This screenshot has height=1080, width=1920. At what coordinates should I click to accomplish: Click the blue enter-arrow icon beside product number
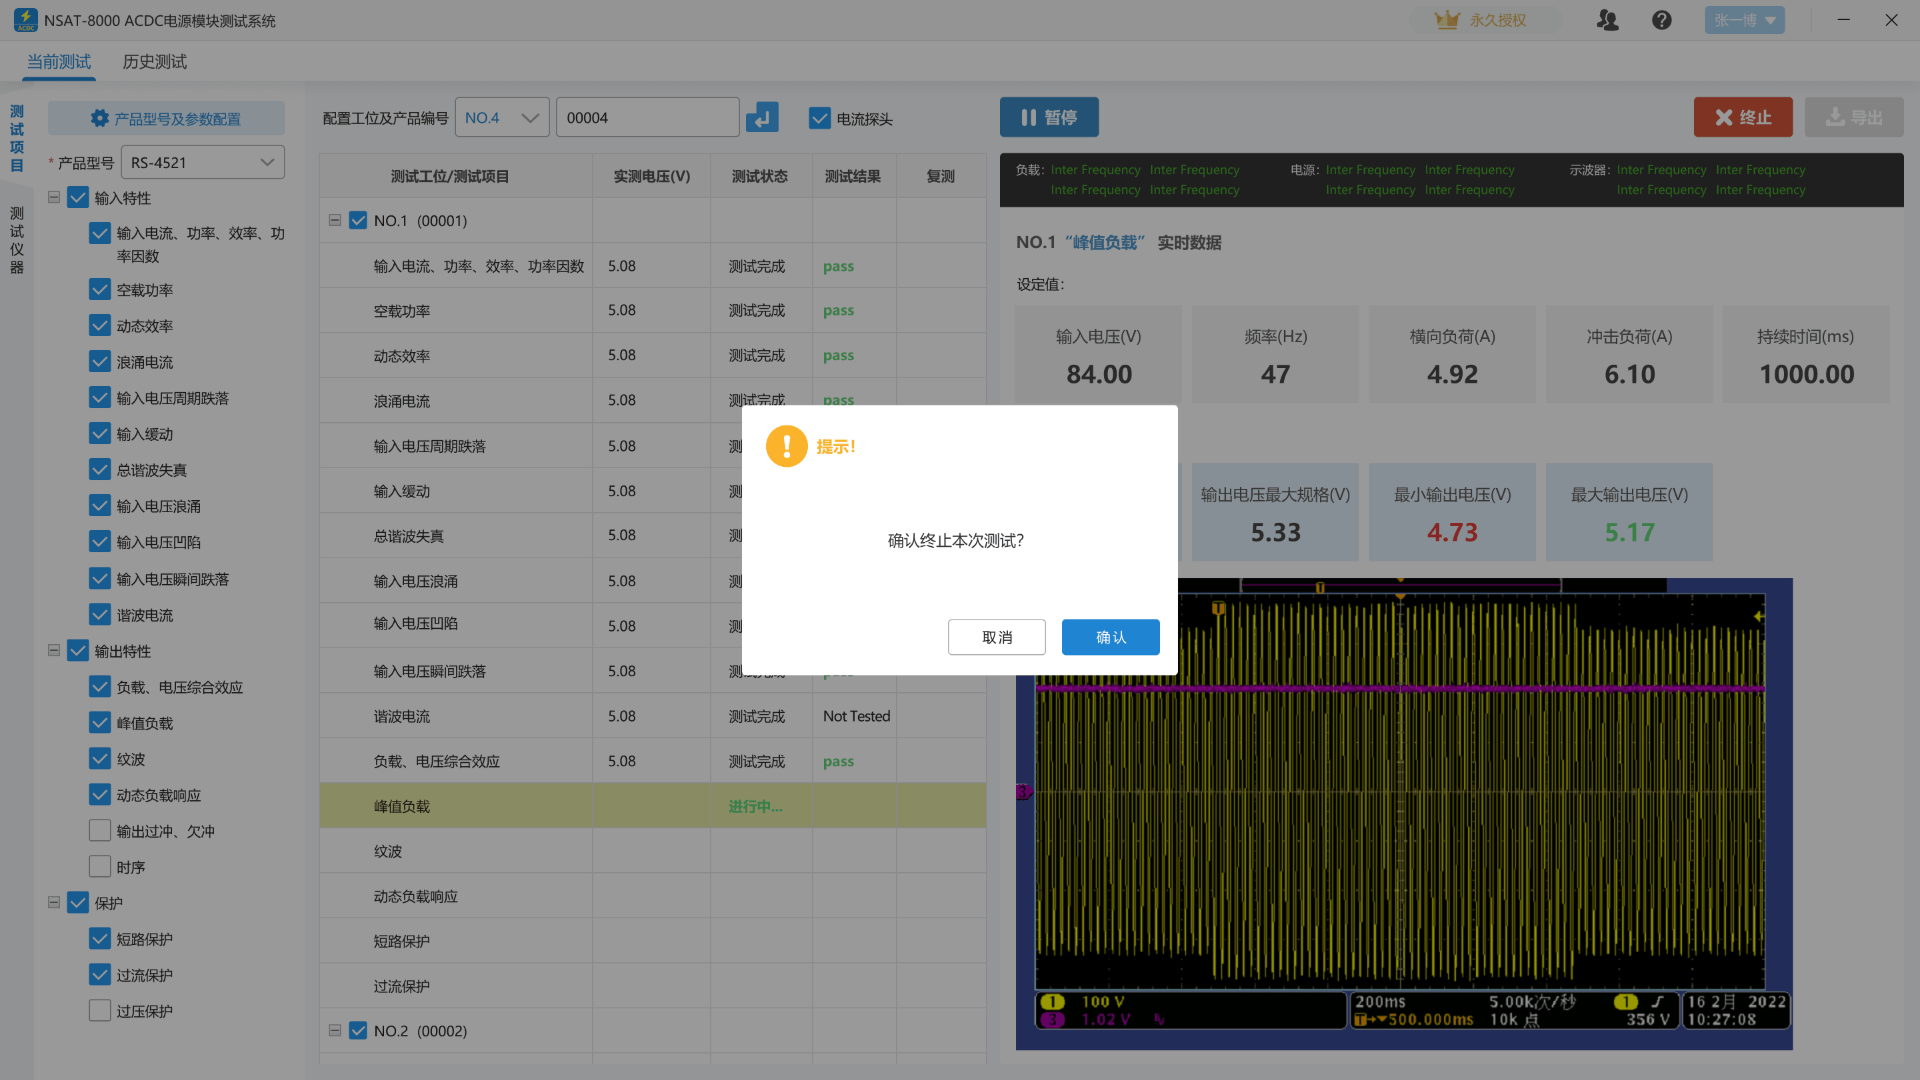762,118
